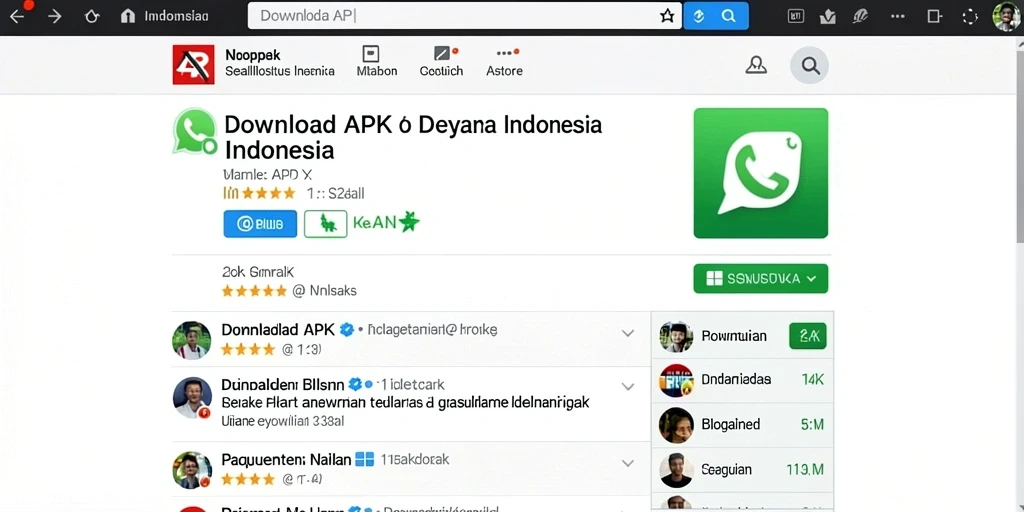Image resolution: width=1024 pixels, height=512 pixels.
Task: Click the Imdomslaa tab title
Action: pos(176,16)
